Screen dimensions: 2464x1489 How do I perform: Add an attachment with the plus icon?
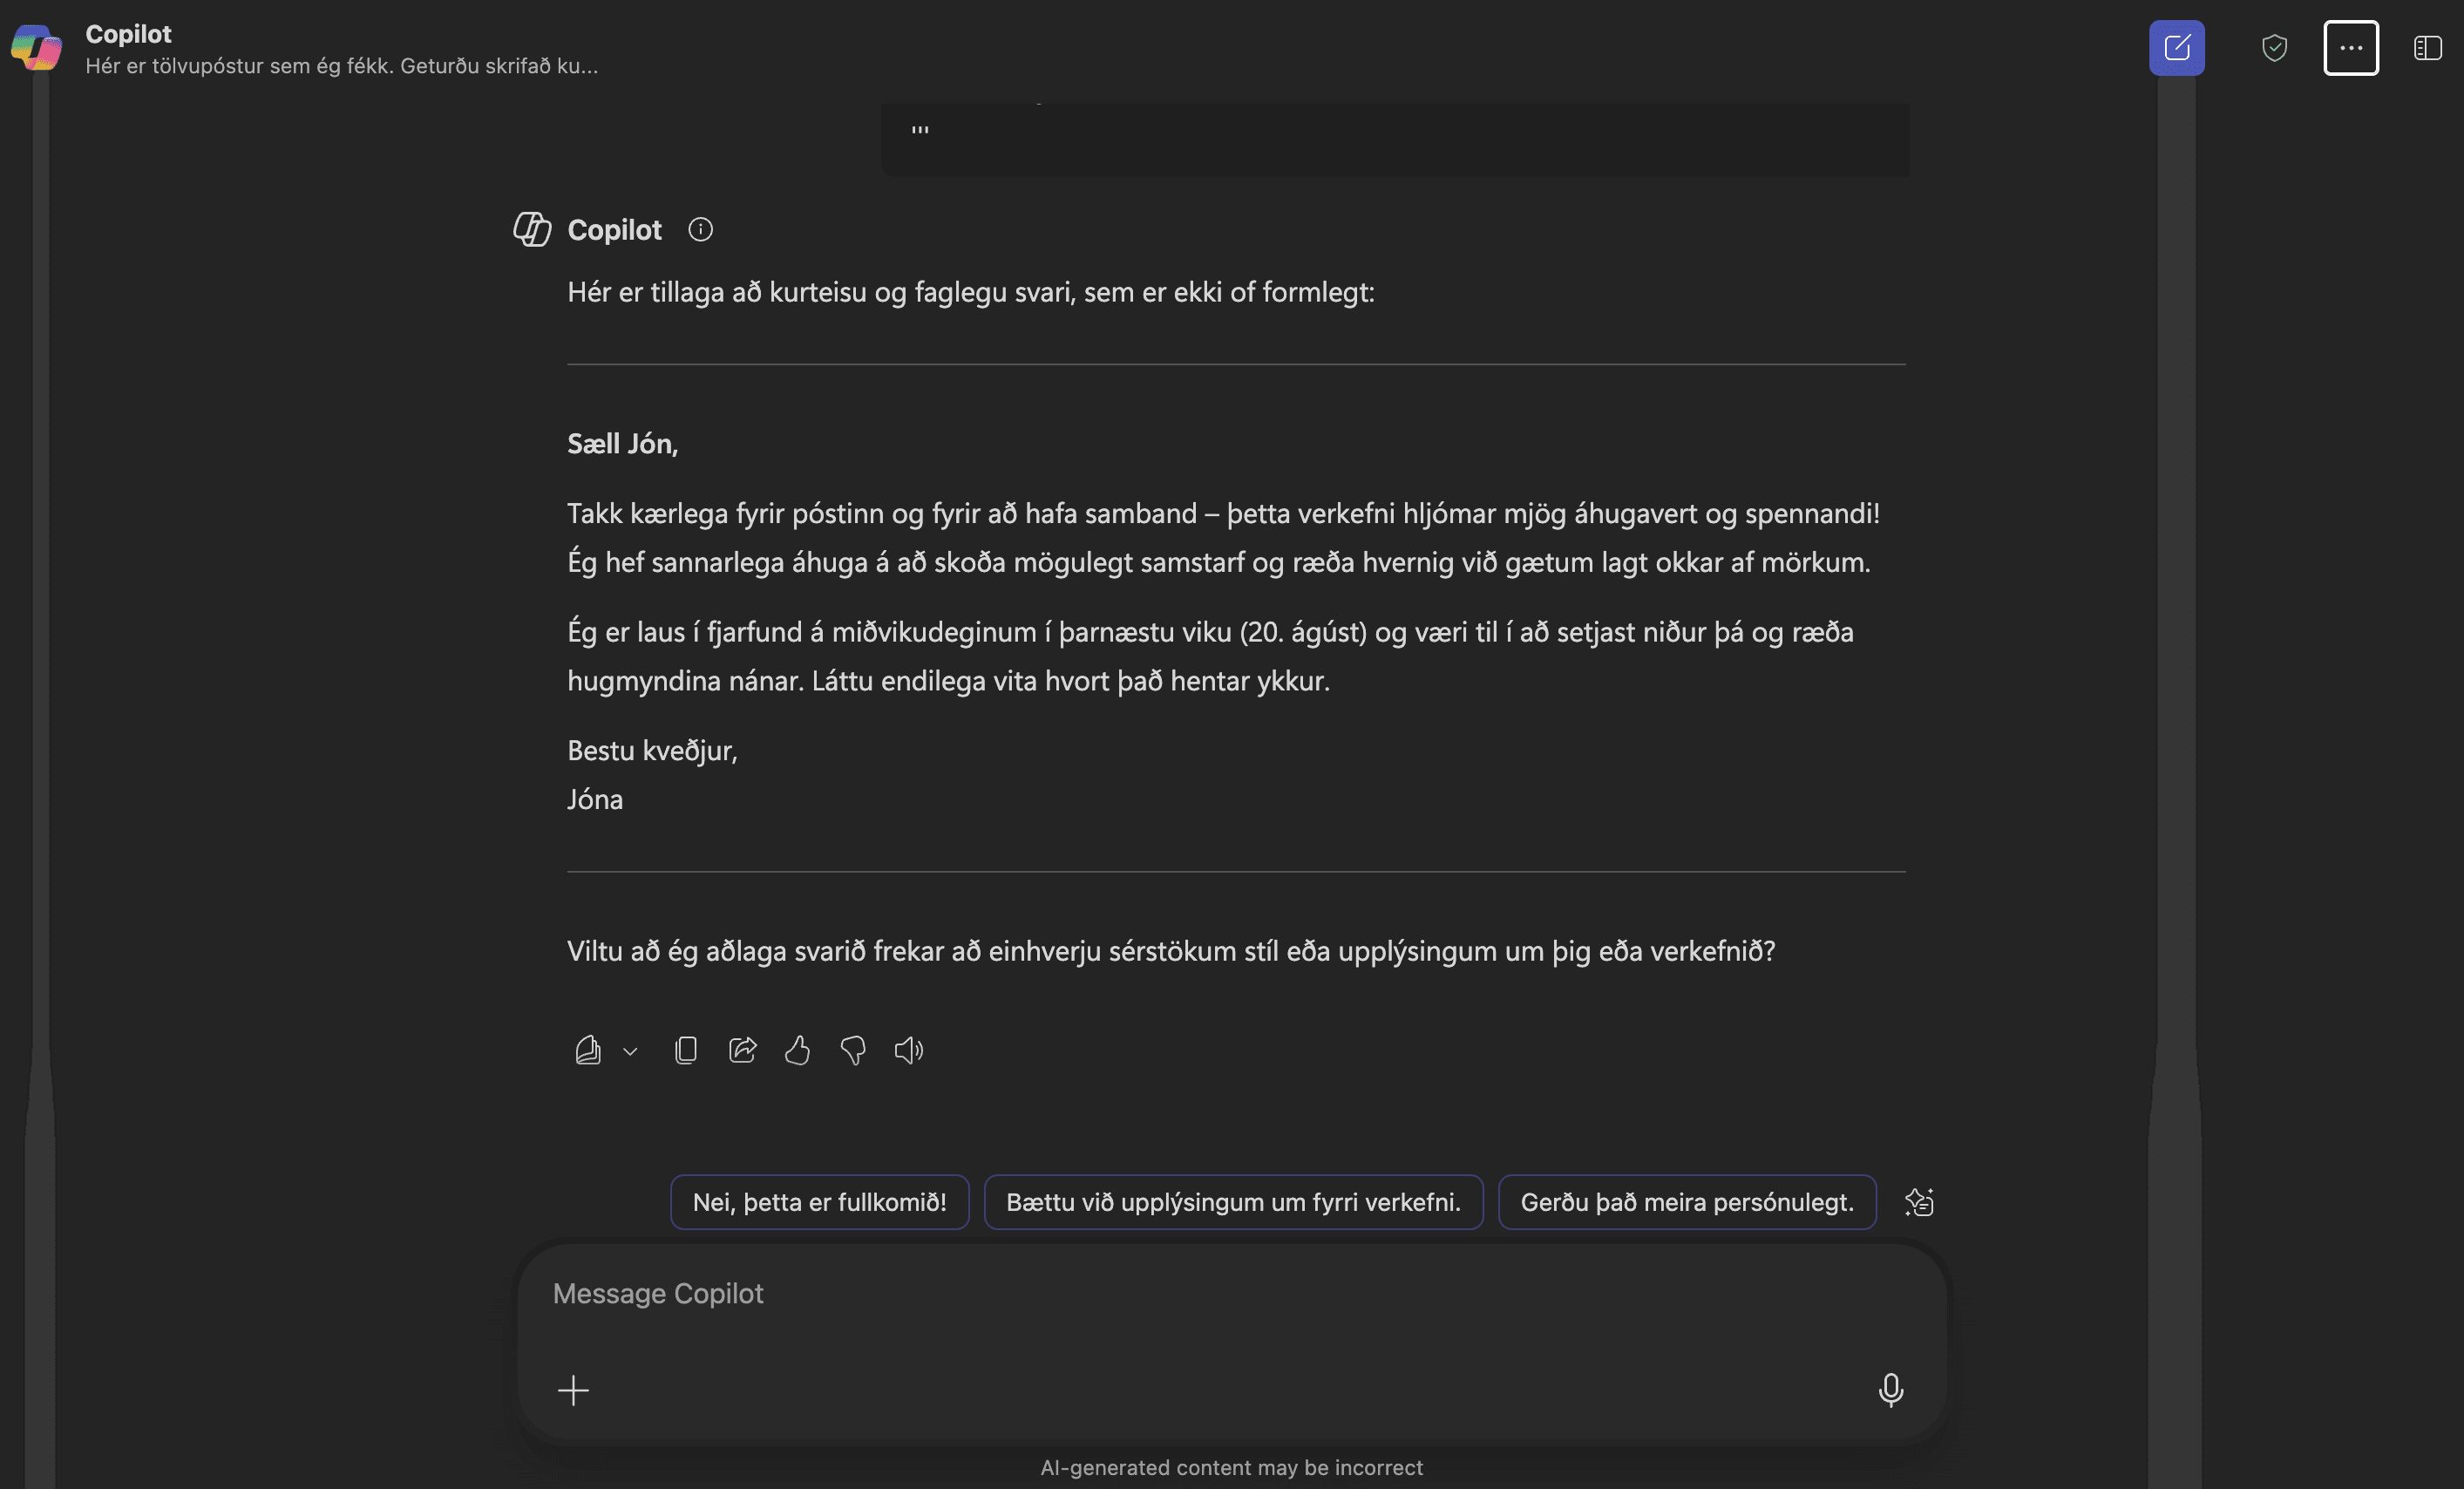coord(574,1390)
